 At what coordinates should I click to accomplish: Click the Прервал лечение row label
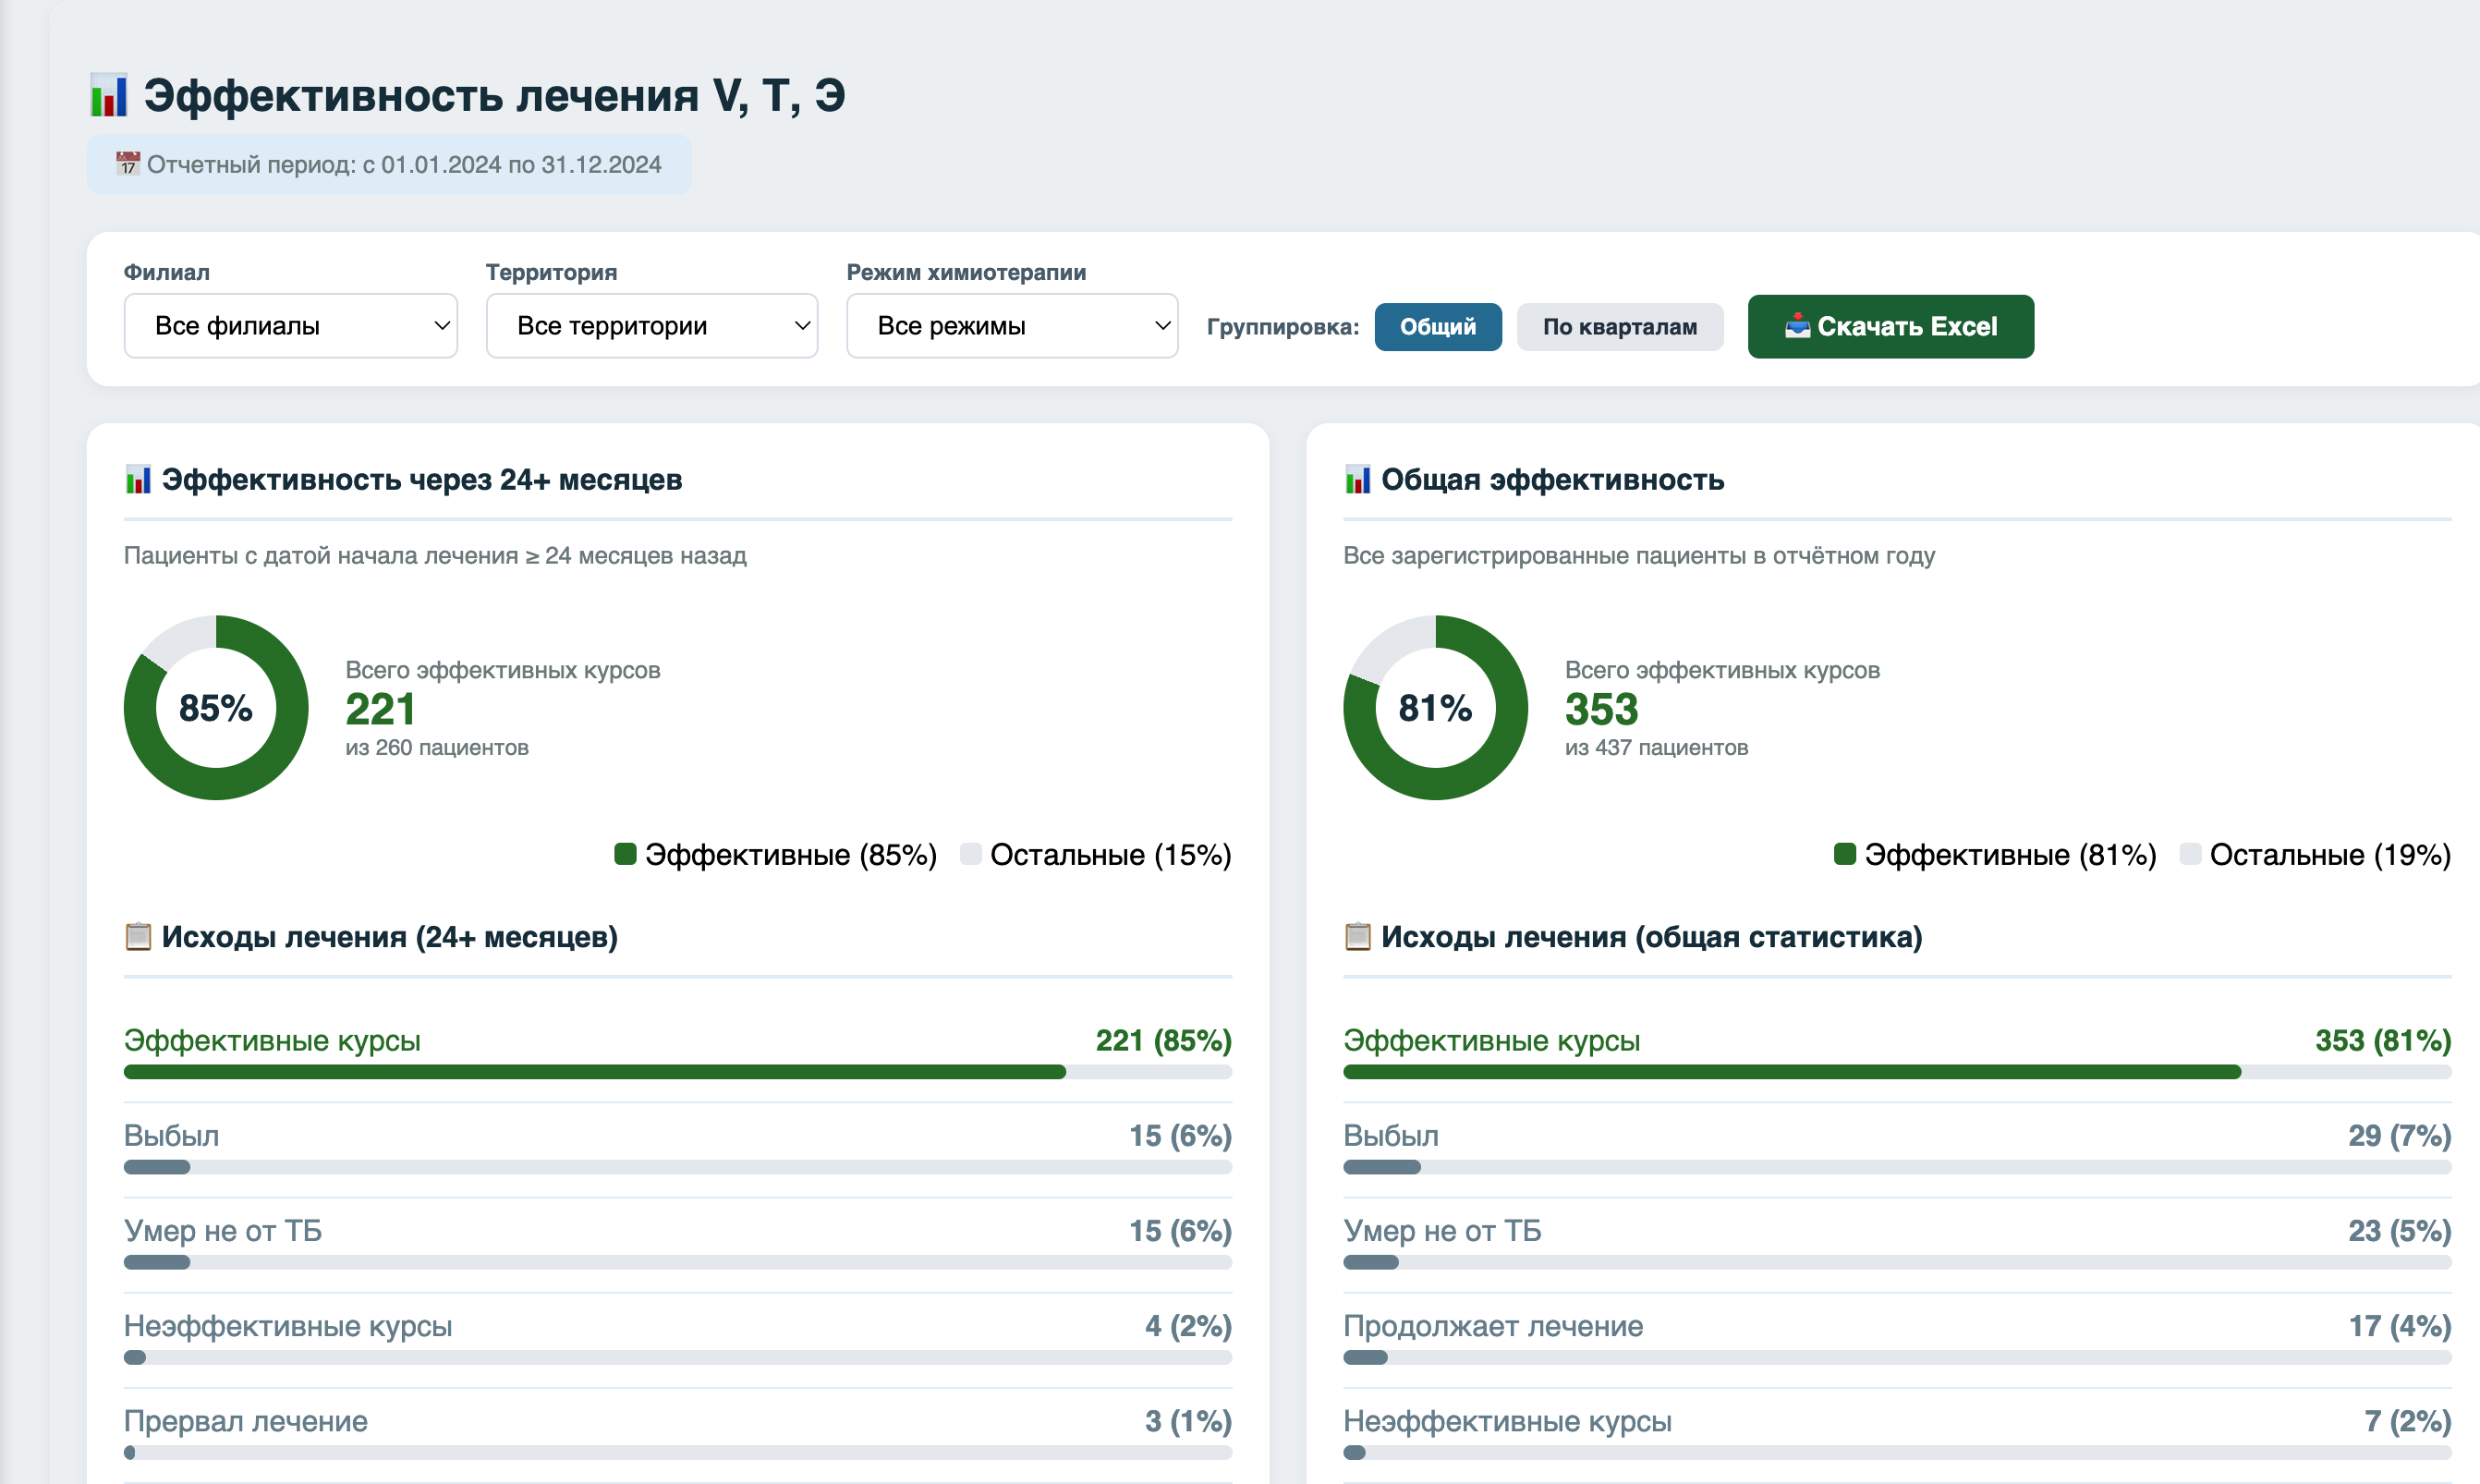[246, 1421]
